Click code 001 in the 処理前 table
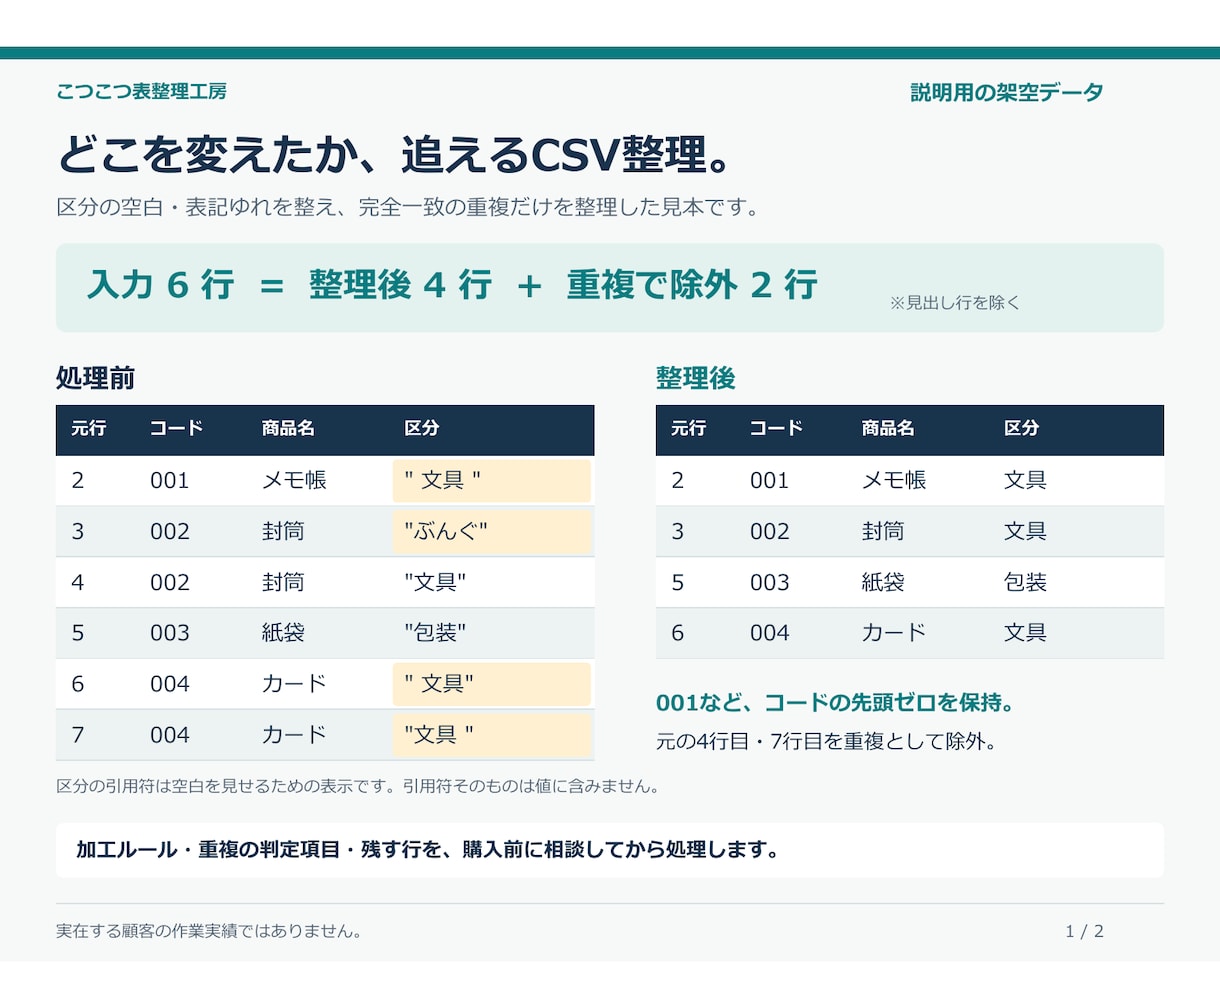Viewport: 1220px width, 1008px height. point(169,480)
